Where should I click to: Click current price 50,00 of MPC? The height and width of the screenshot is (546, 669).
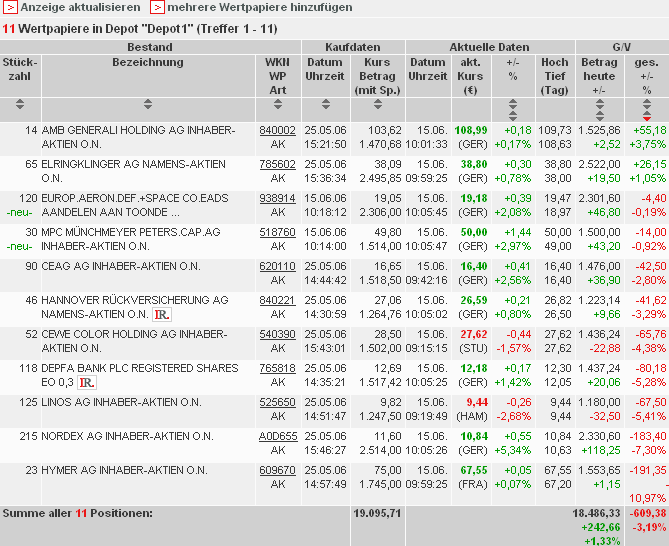(x=474, y=232)
